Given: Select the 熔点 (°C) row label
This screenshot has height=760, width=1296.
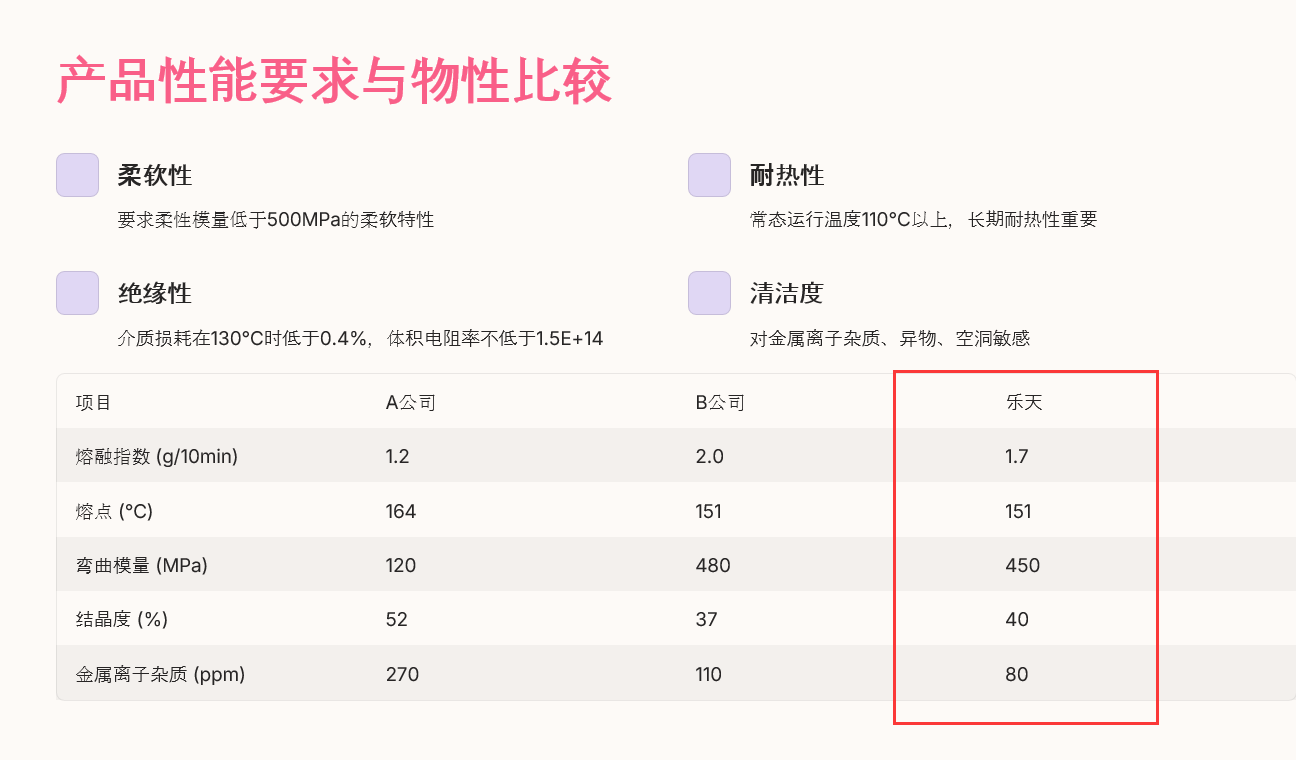Looking at the screenshot, I should click(x=114, y=512).
